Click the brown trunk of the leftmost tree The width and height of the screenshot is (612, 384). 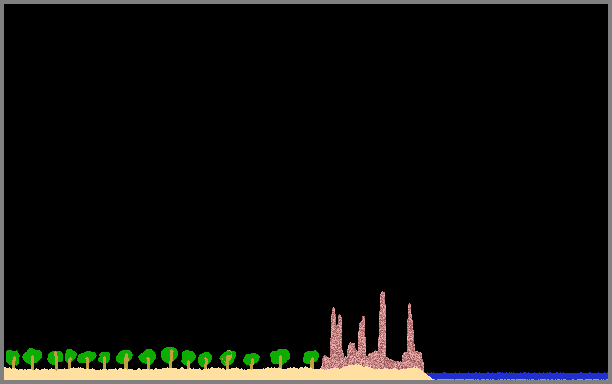[14, 363]
